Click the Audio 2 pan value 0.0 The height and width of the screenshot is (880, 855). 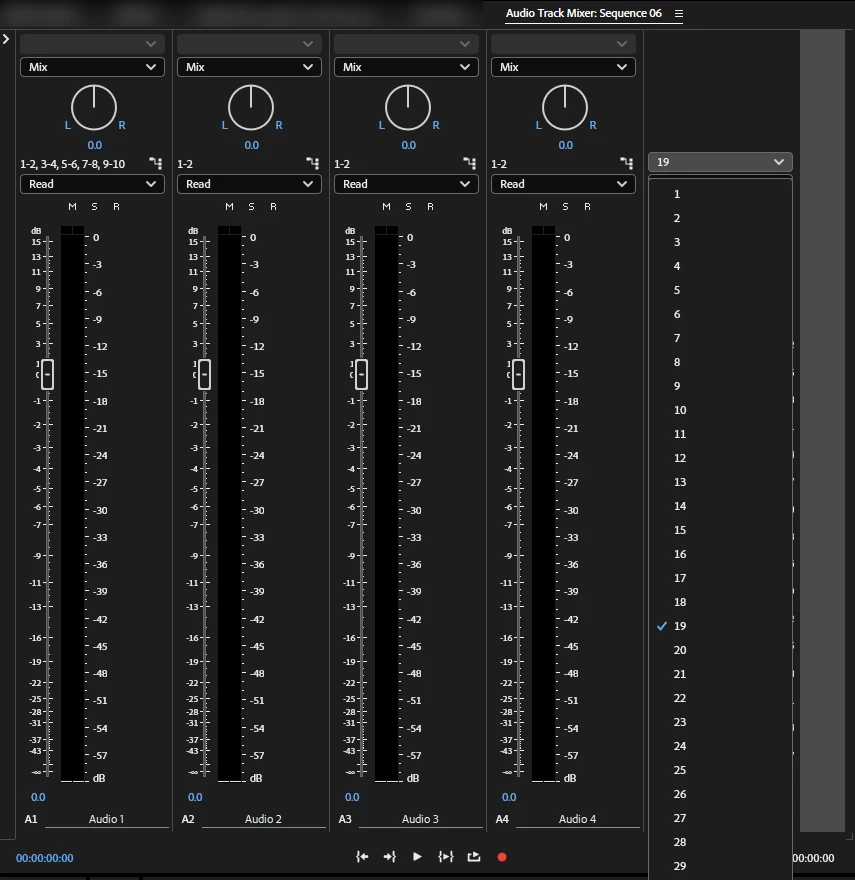click(252, 145)
